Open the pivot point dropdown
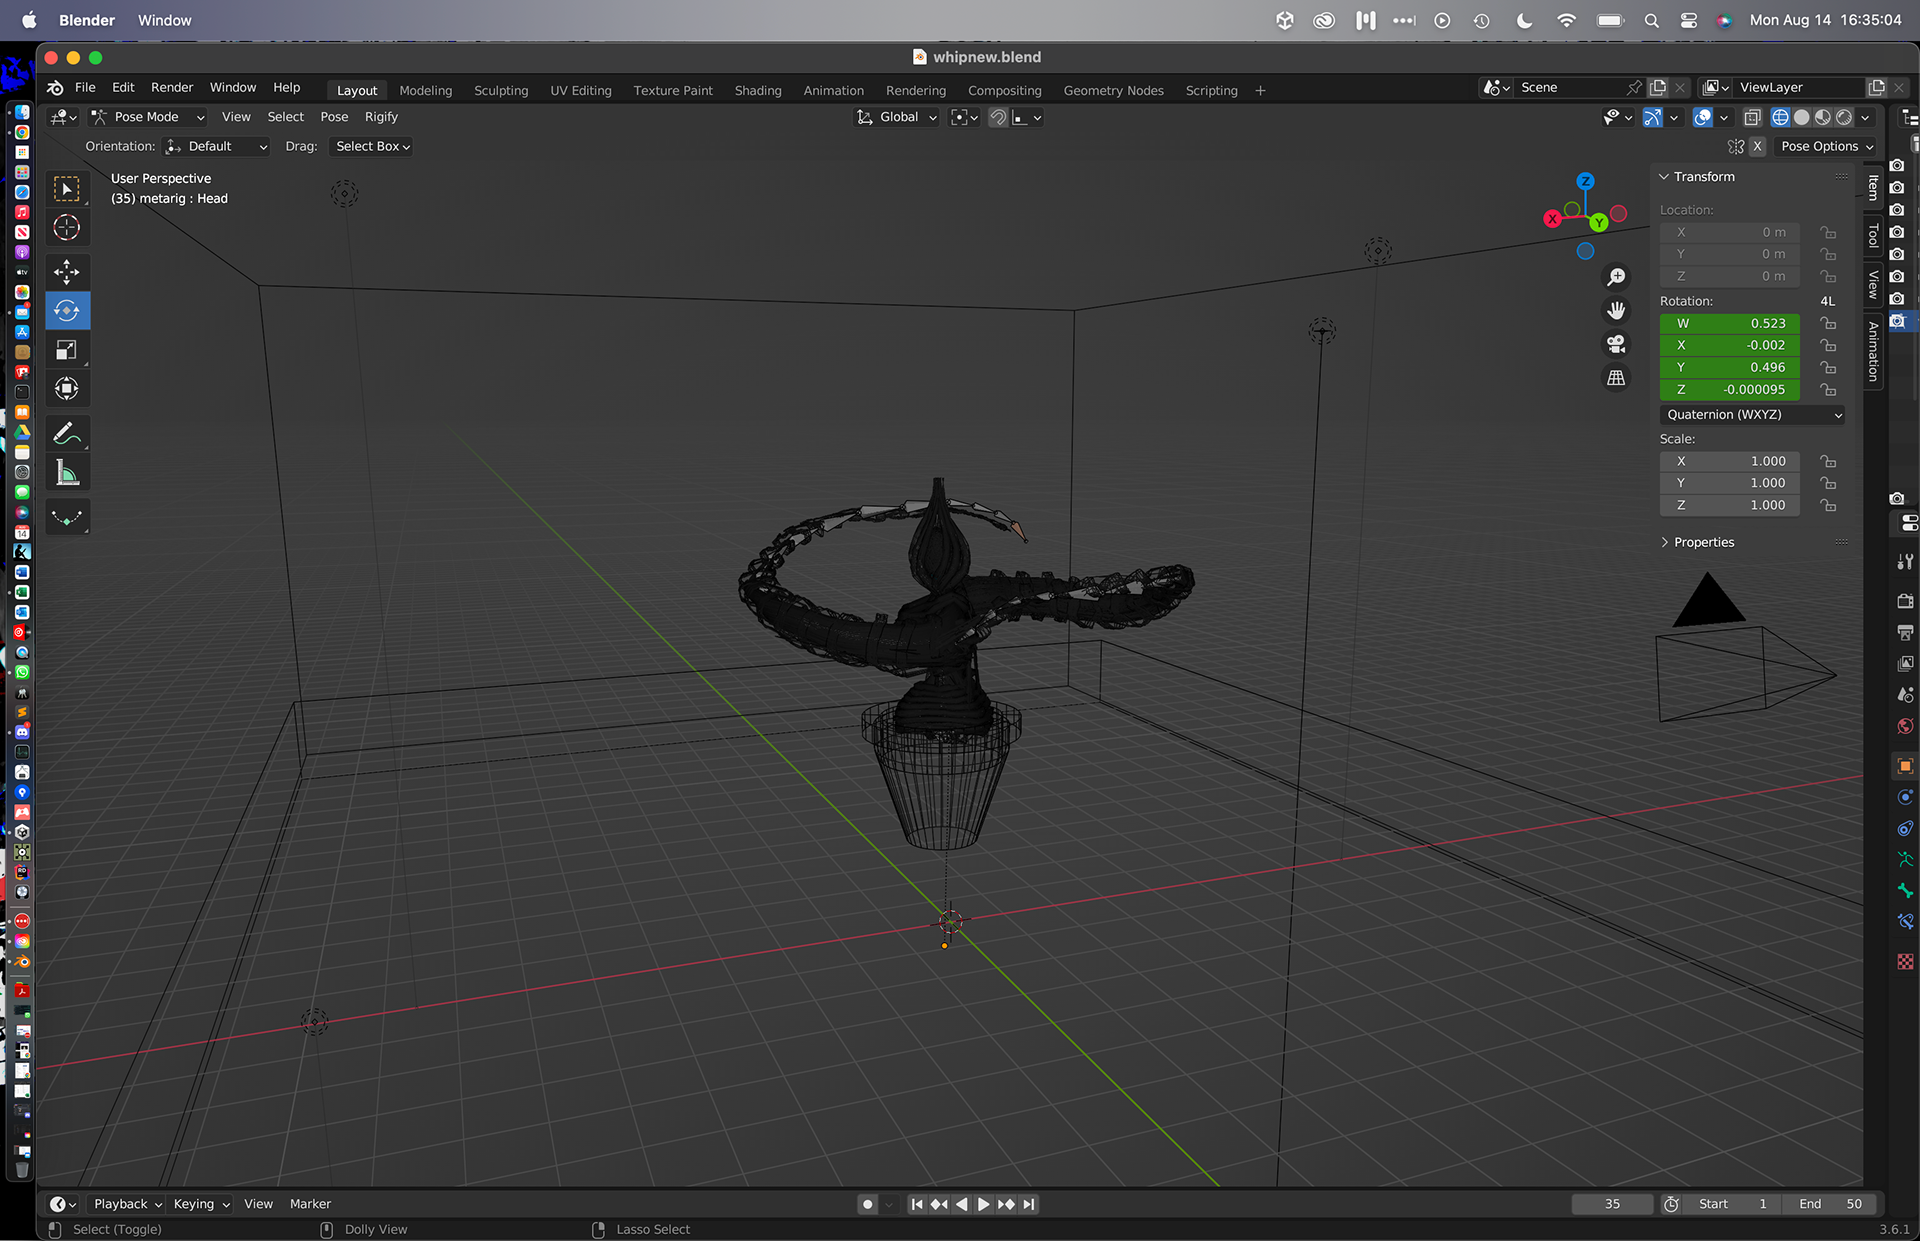This screenshot has width=1920, height=1241. click(964, 117)
